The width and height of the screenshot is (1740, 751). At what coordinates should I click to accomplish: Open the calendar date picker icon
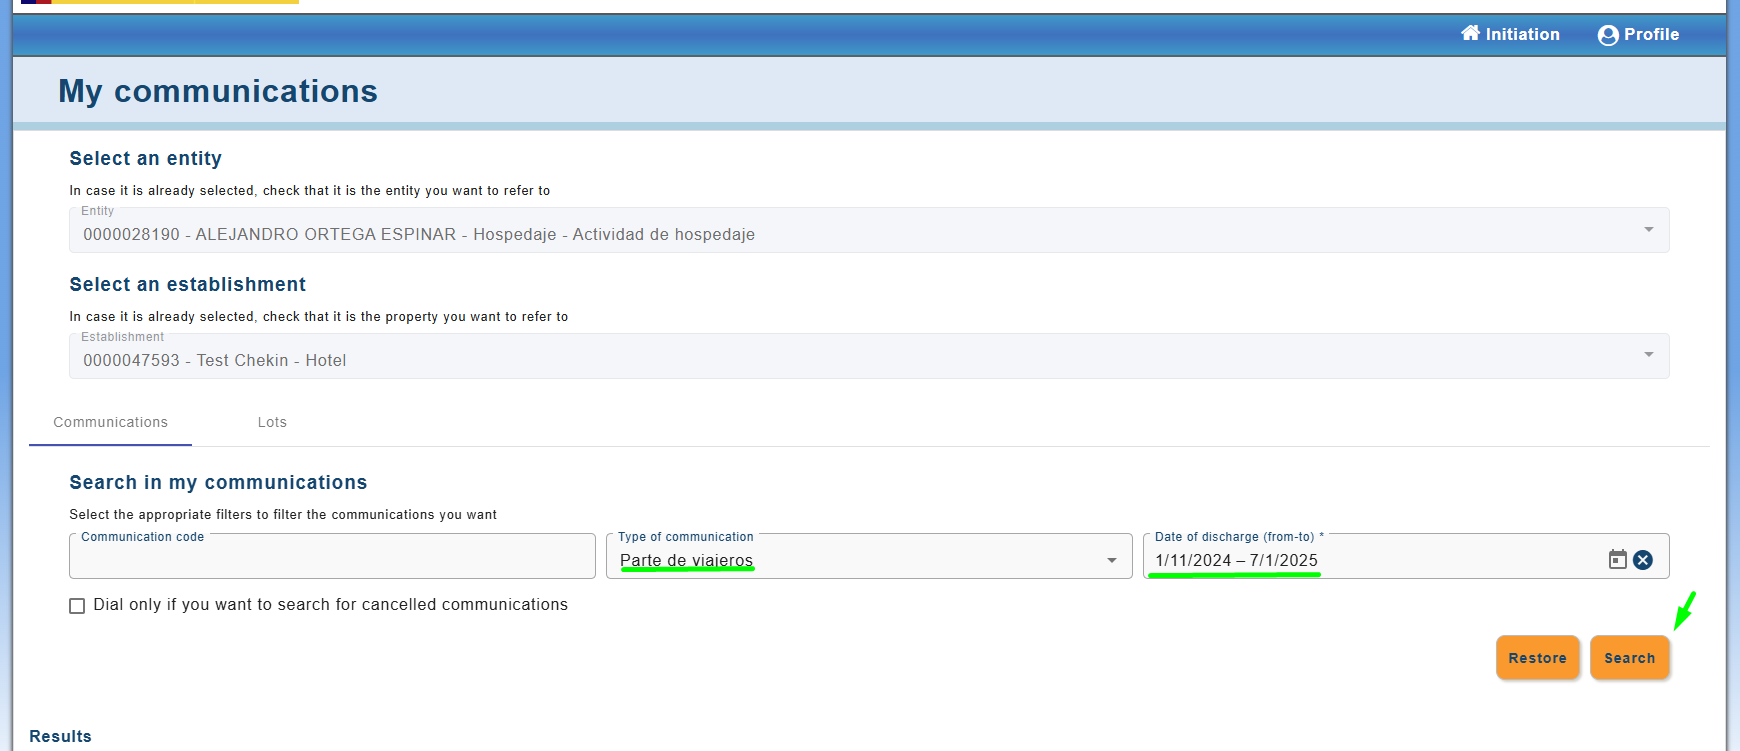1617,560
